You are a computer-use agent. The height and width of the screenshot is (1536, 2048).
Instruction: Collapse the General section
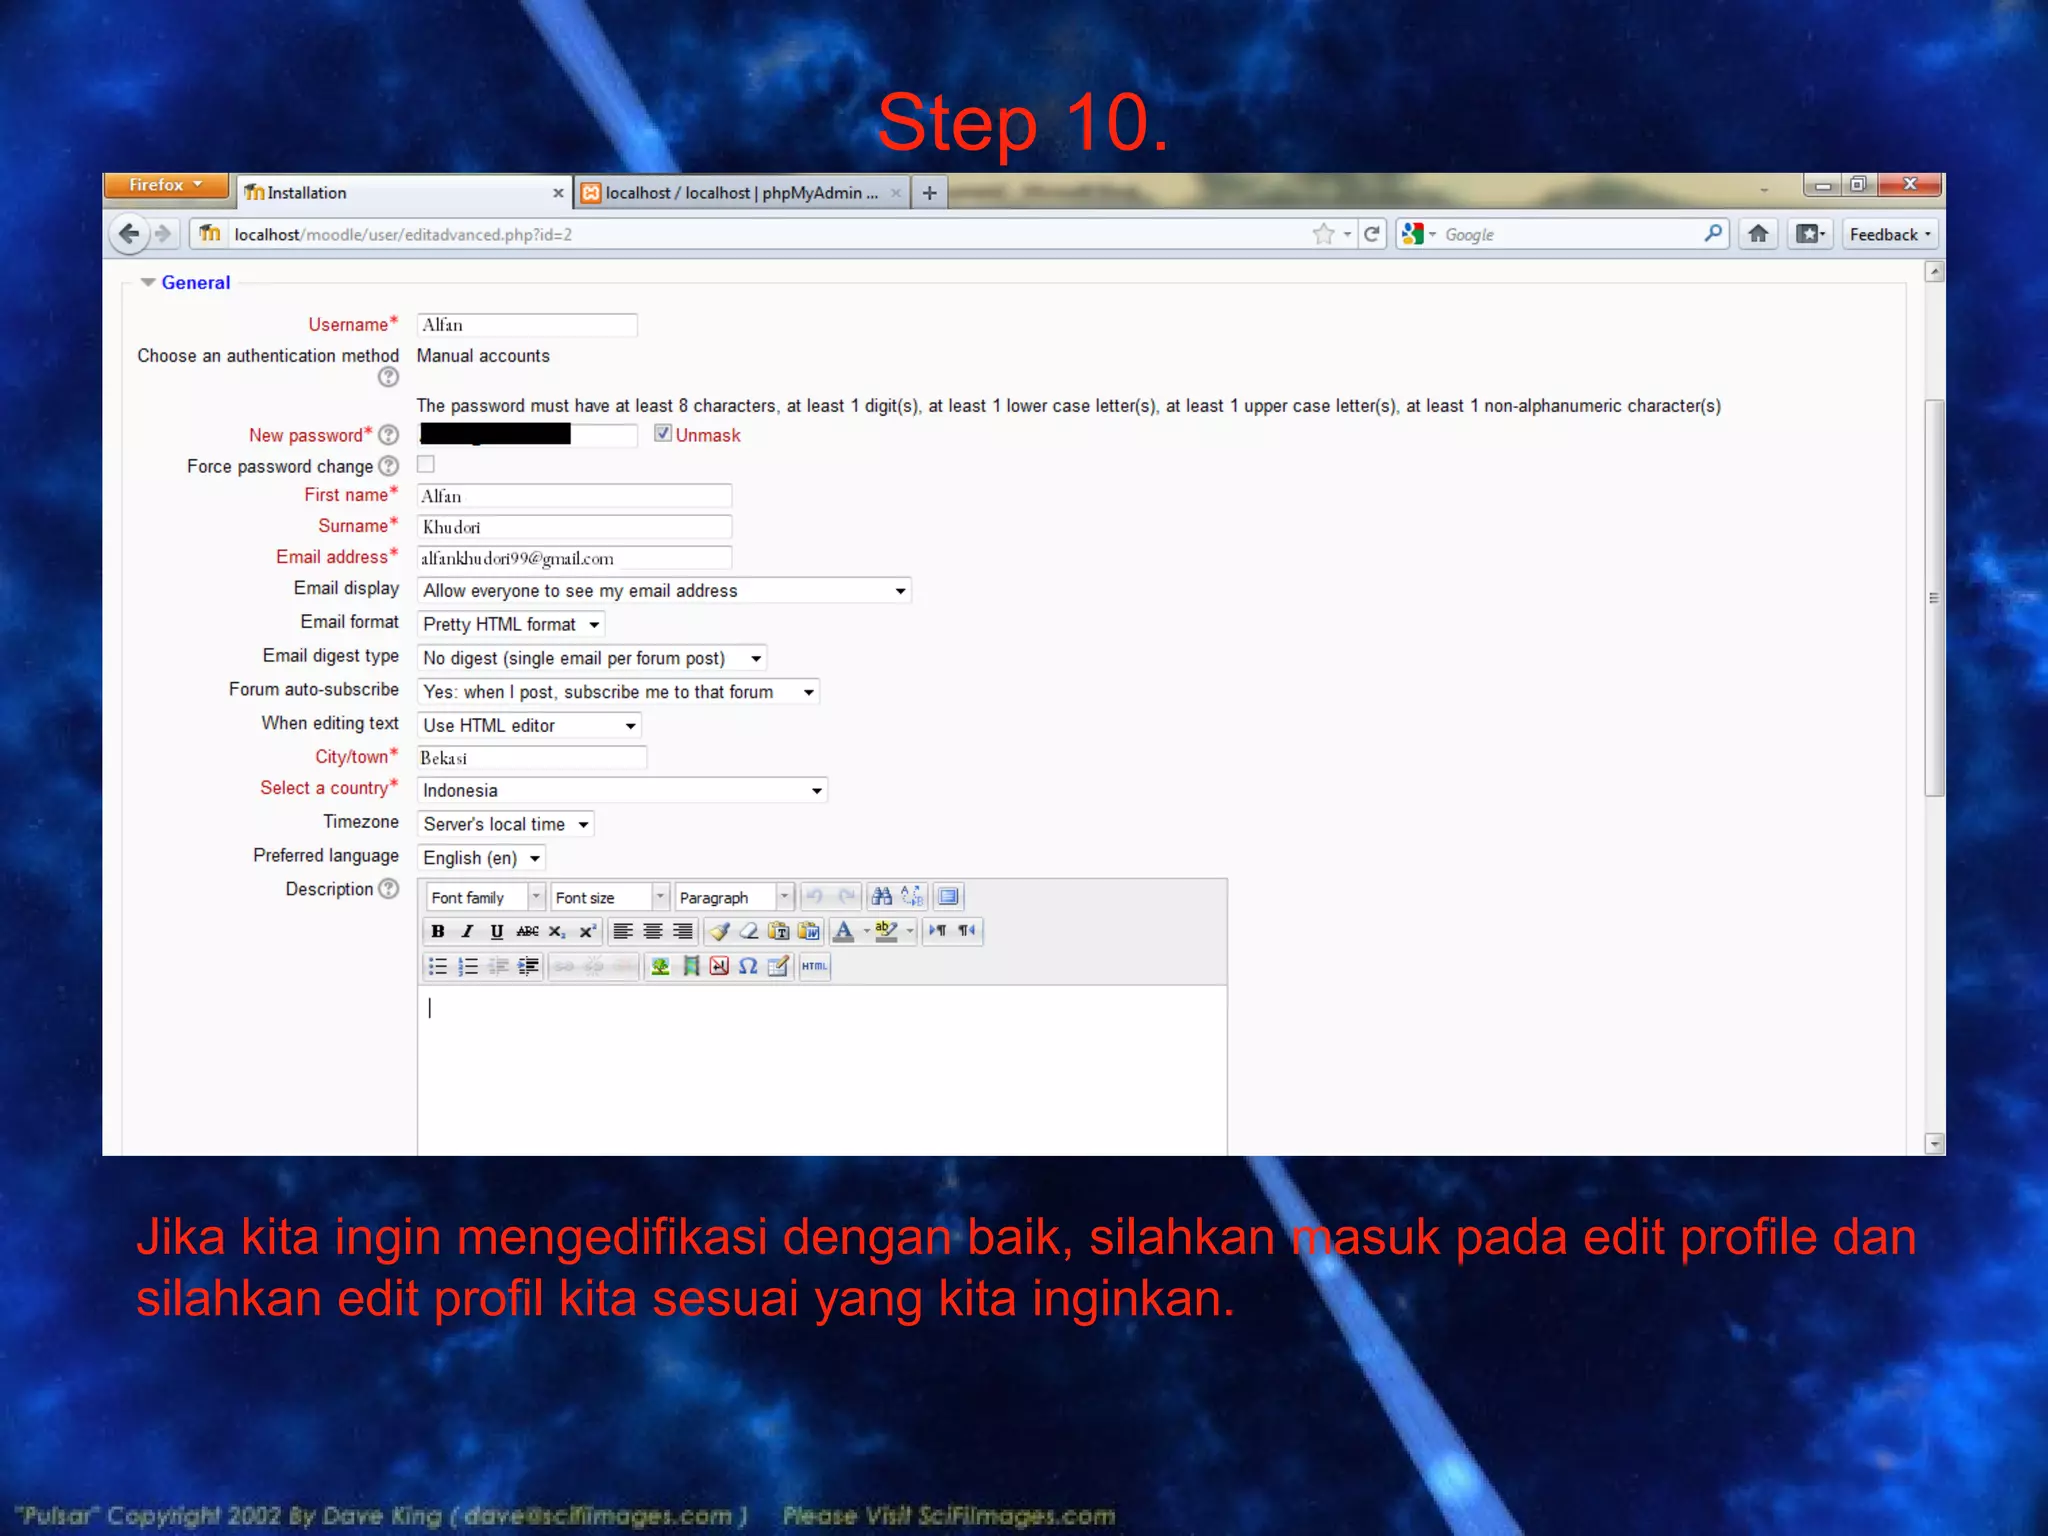(x=148, y=283)
